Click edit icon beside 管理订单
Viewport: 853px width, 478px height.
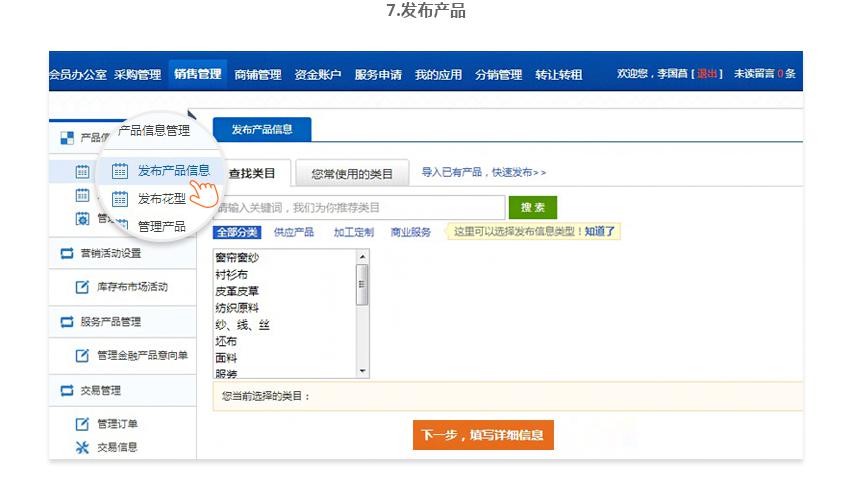click(82, 424)
